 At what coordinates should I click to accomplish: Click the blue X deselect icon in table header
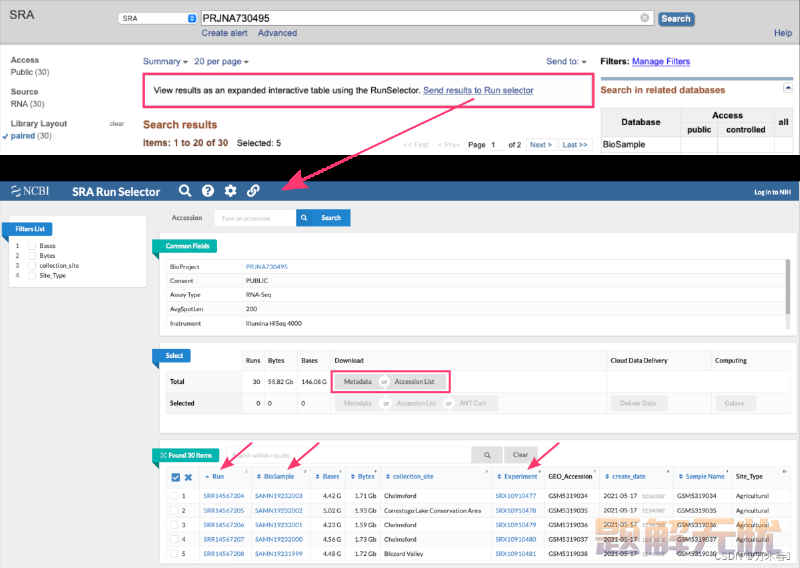[x=188, y=477]
